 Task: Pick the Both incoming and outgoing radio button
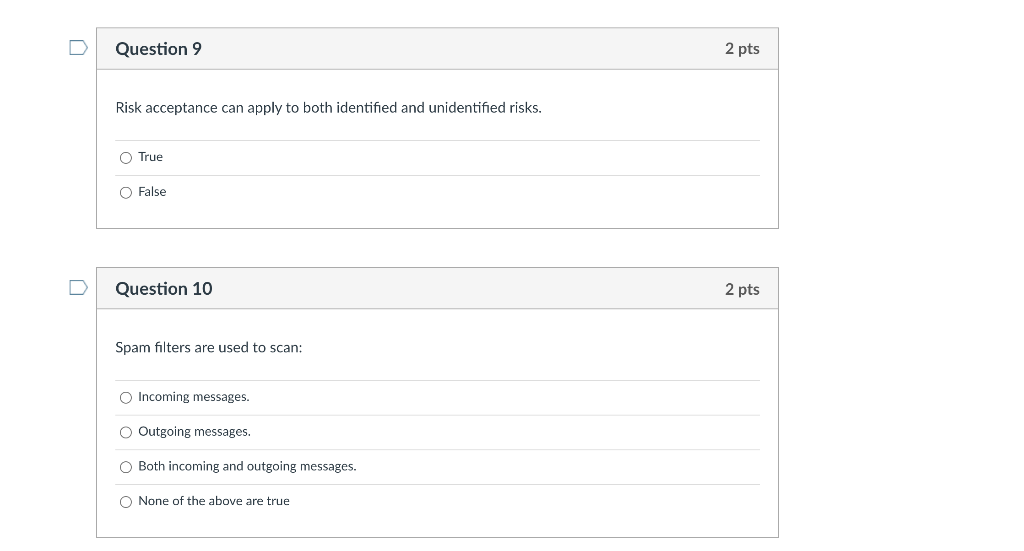coord(126,467)
